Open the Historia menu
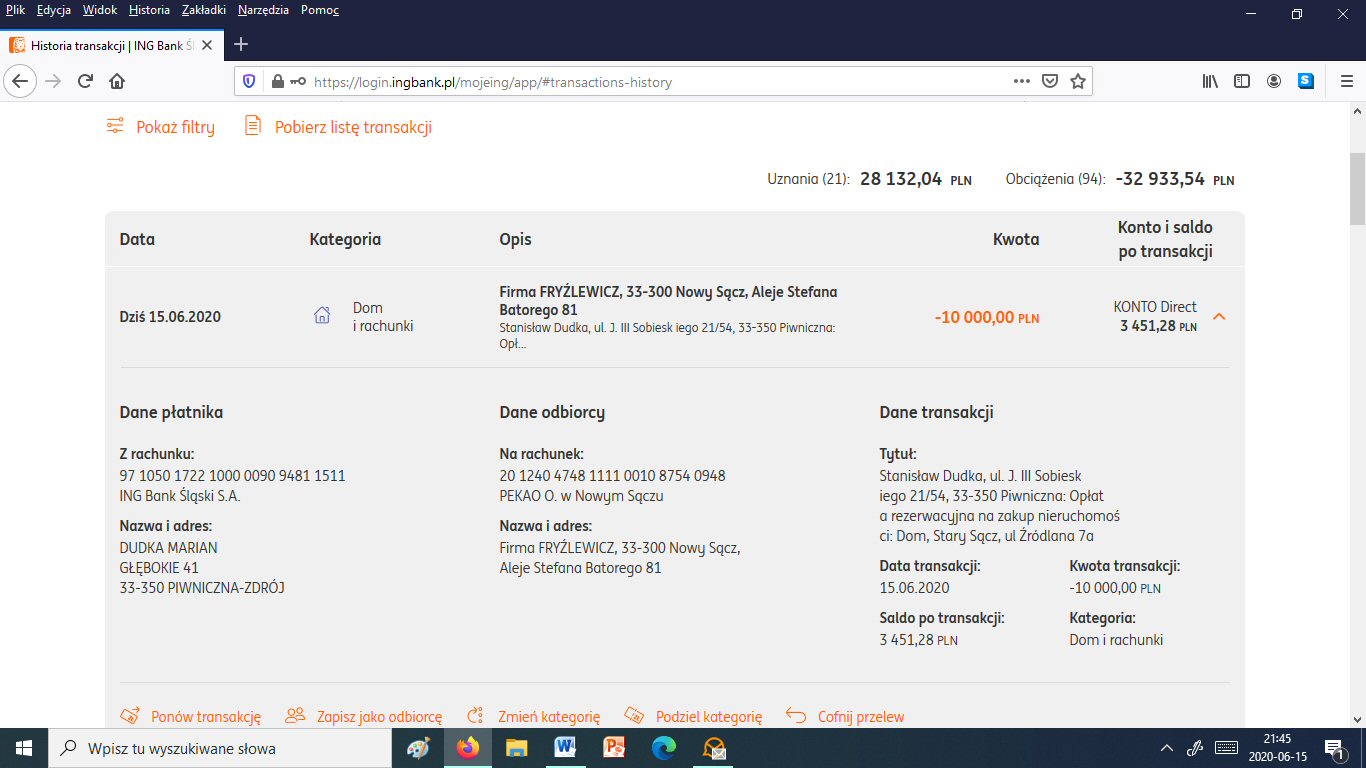The width and height of the screenshot is (1366, 768). [149, 10]
